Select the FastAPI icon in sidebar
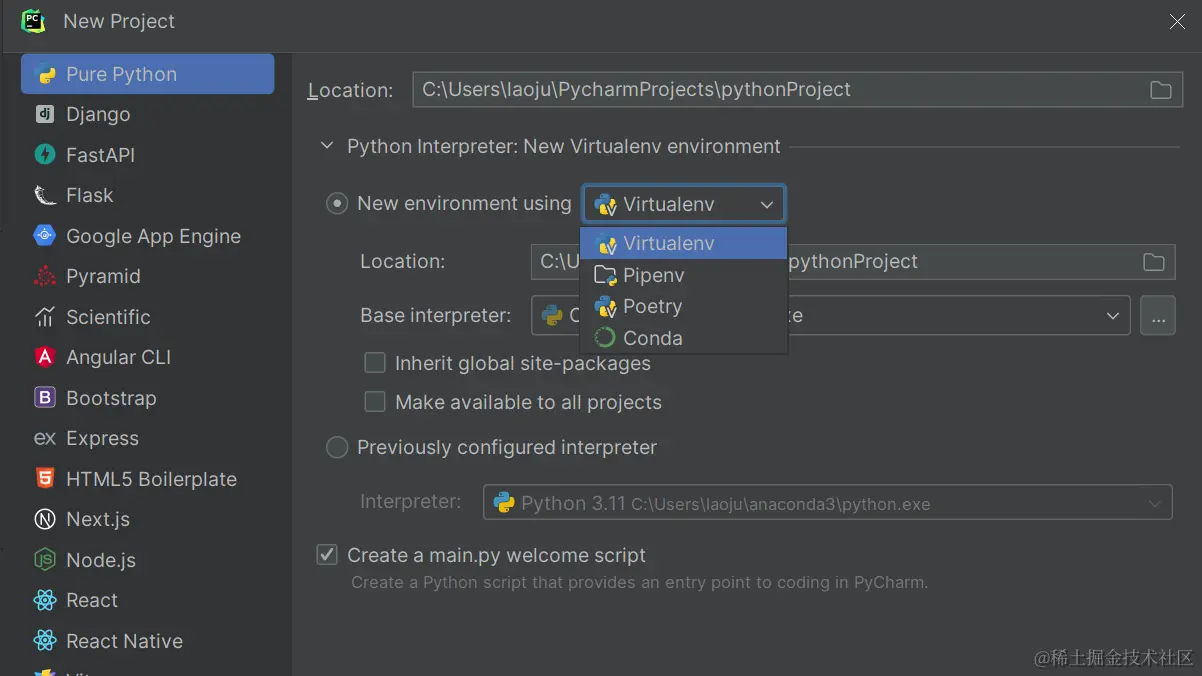The height and width of the screenshot is (676, 1202). click(x=45, y=155)
